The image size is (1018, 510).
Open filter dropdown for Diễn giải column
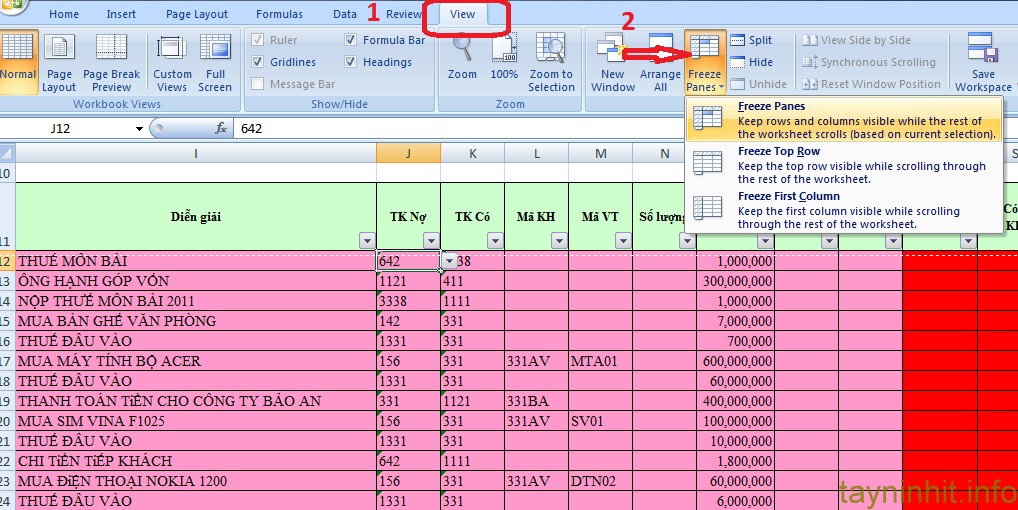pyautogui.click(x=366, y=241)
